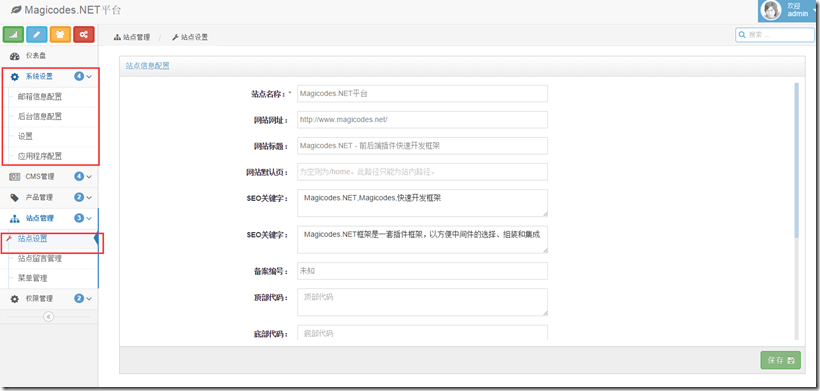This screenshot has height=391, width=820.
Task: Open the 仪表盘 dashboard menu item
Action: [x=49, y=56]
